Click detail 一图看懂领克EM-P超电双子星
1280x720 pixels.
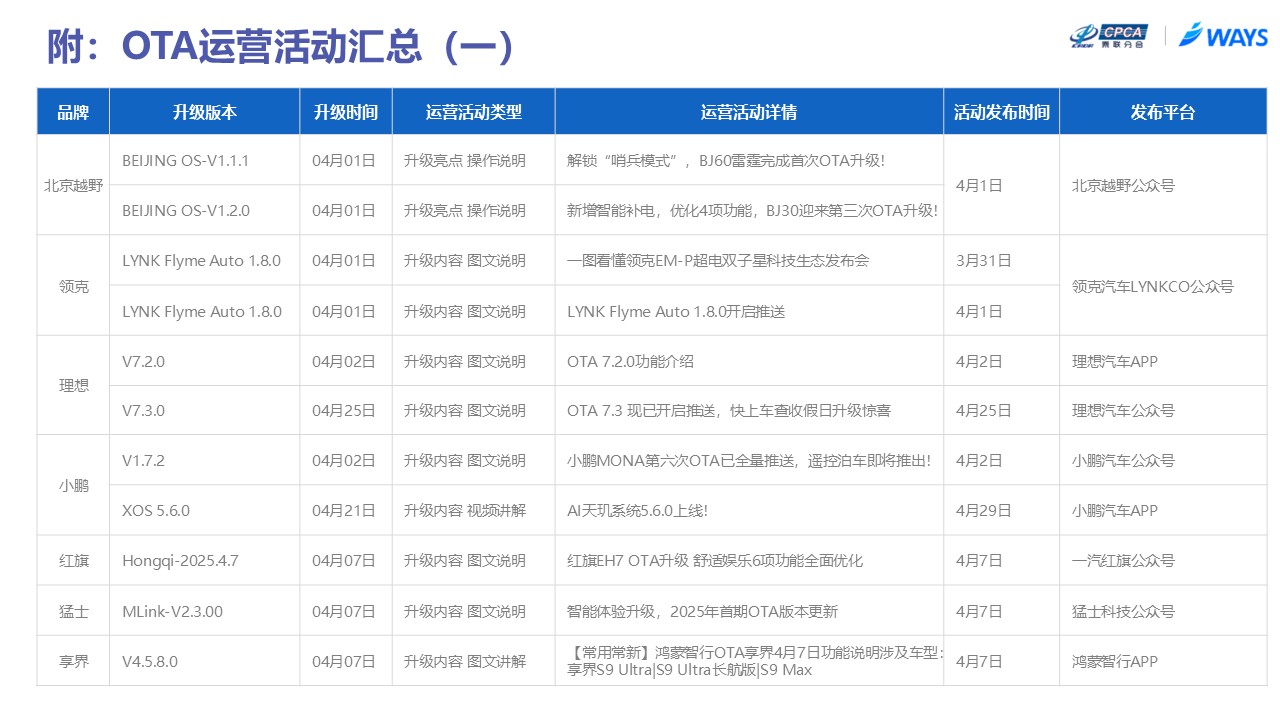tap(718, 260)
